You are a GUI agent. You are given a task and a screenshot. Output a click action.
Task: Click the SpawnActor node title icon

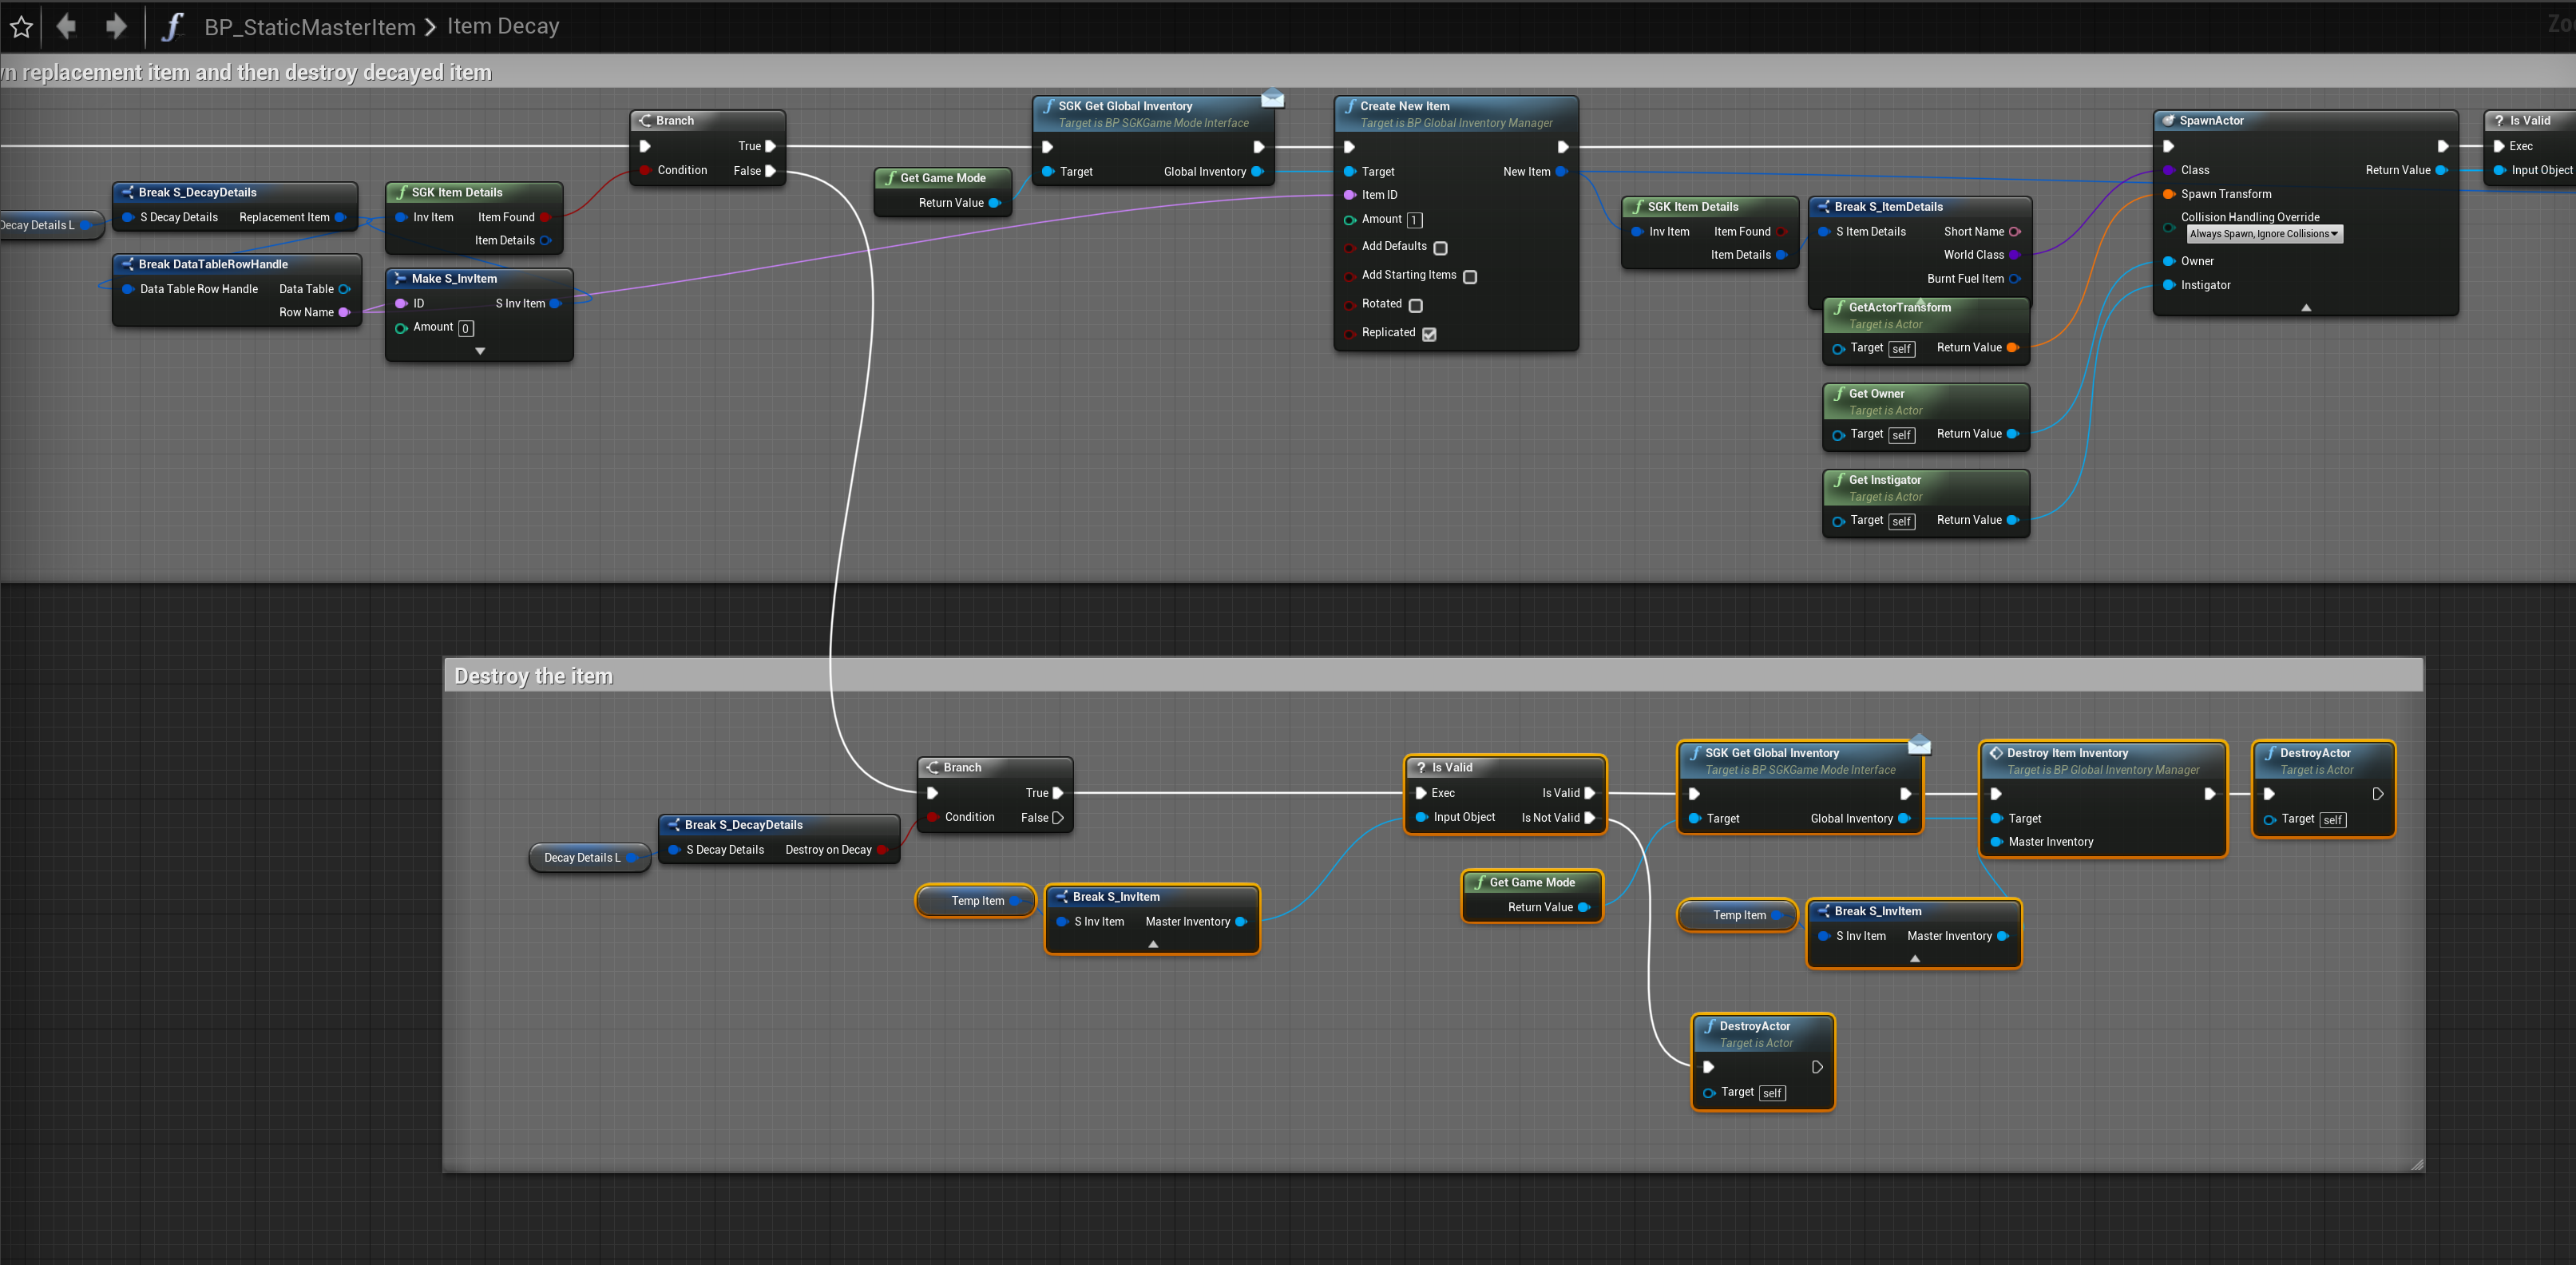click(x=2168, y=121)
